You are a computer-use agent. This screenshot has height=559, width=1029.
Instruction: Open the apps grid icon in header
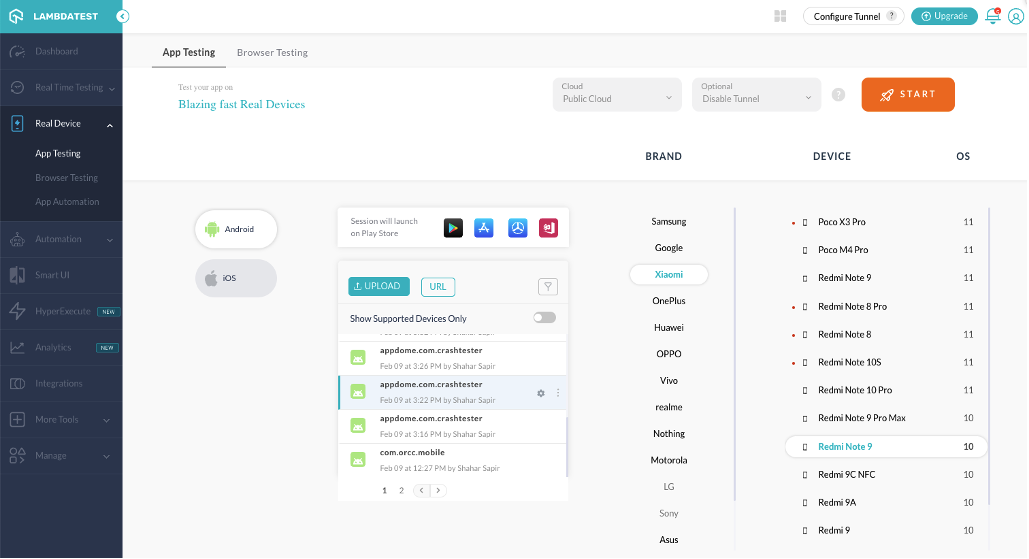tap(780, 16)
